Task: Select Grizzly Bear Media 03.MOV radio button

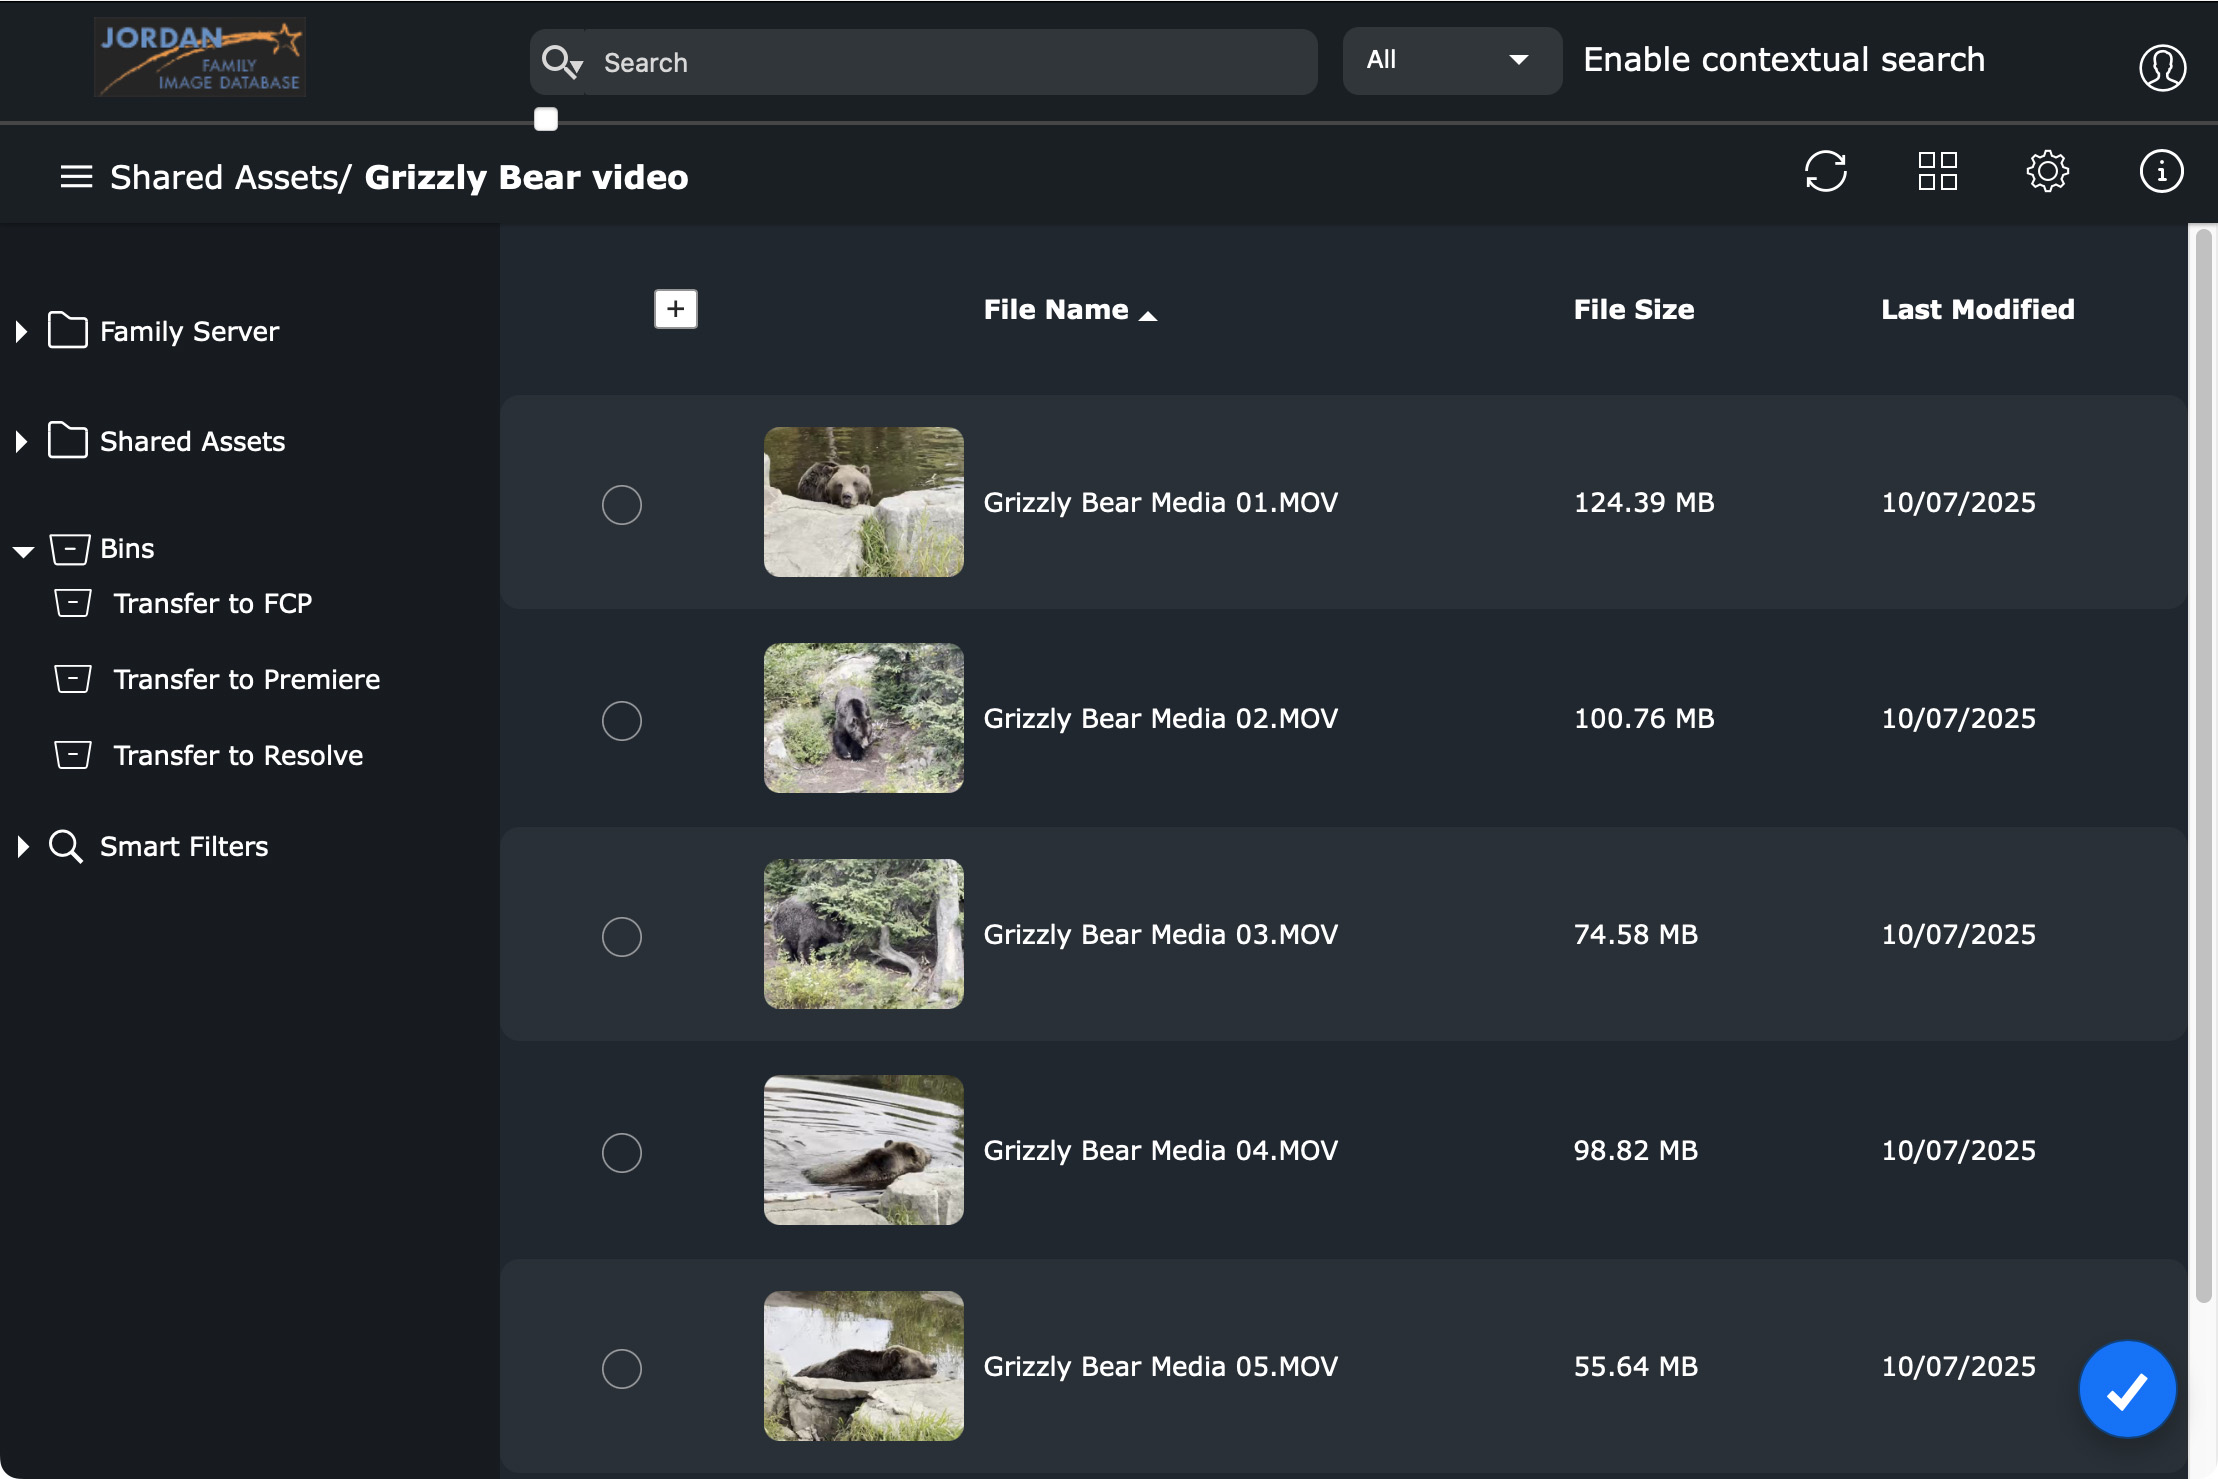Action: pos(621,936)
